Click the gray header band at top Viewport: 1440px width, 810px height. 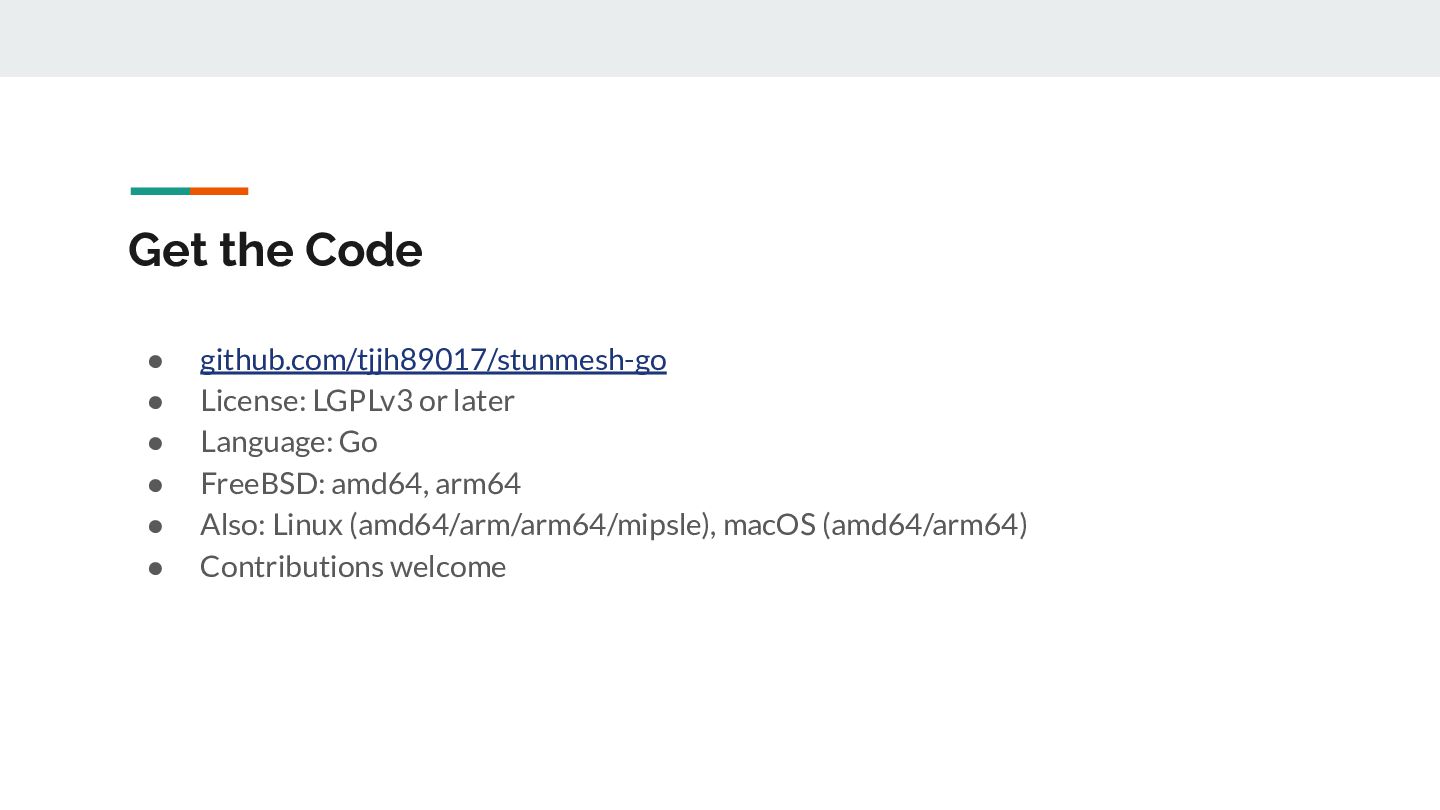(x=720, y=38)
